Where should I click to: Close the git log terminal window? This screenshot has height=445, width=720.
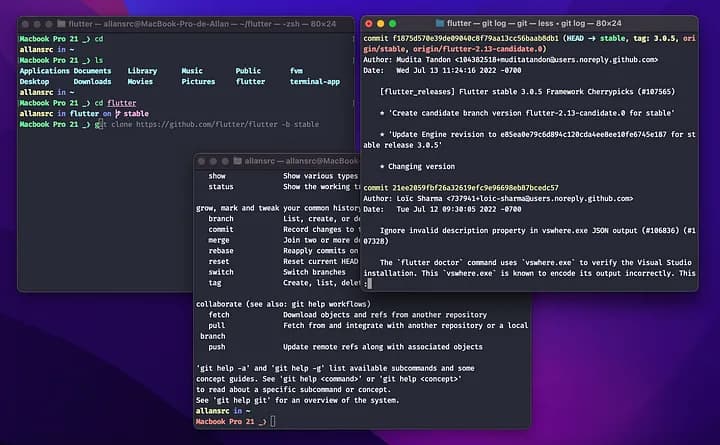tap(369, 23)
